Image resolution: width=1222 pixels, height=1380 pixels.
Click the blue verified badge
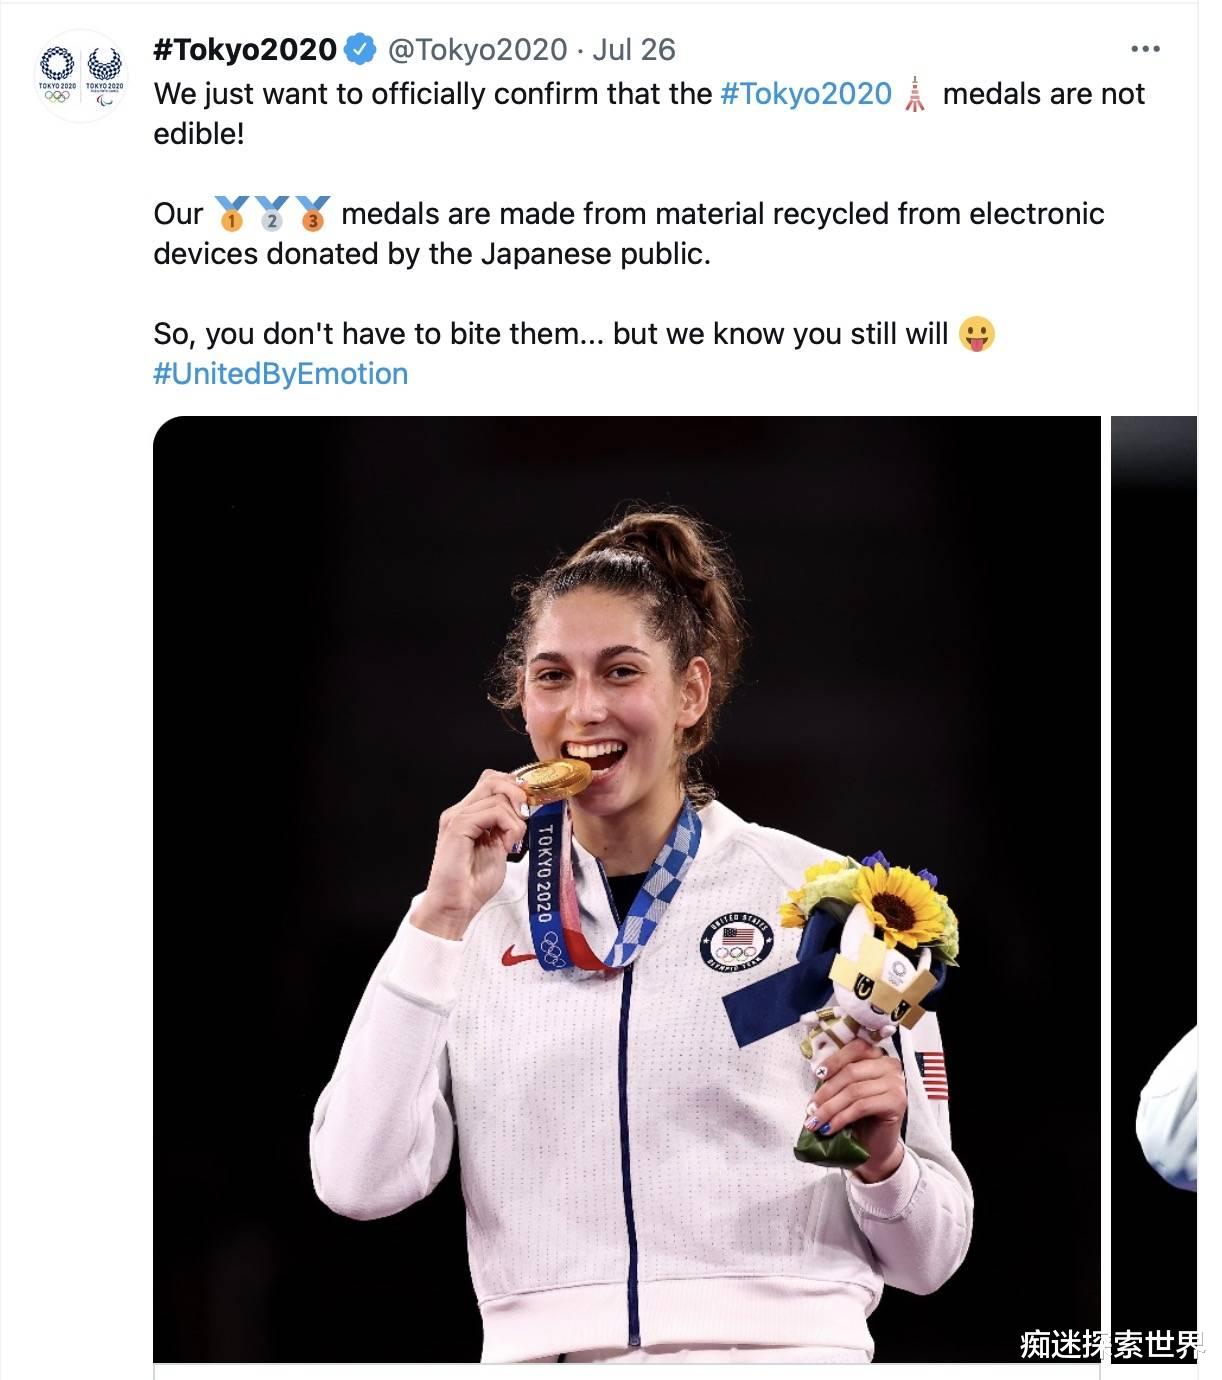point(360,49)
